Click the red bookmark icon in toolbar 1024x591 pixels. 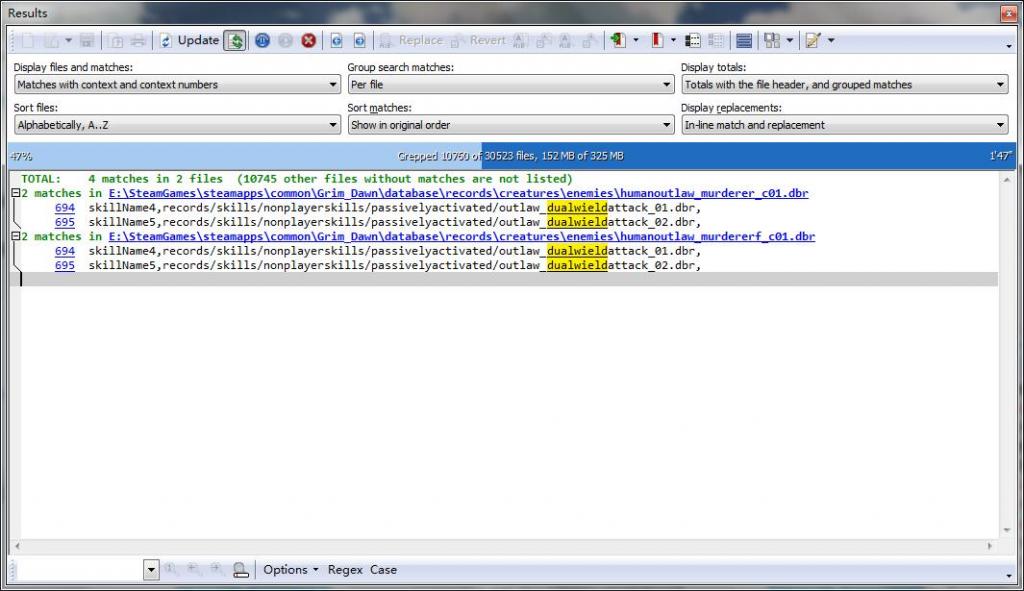tap(657, 41)
